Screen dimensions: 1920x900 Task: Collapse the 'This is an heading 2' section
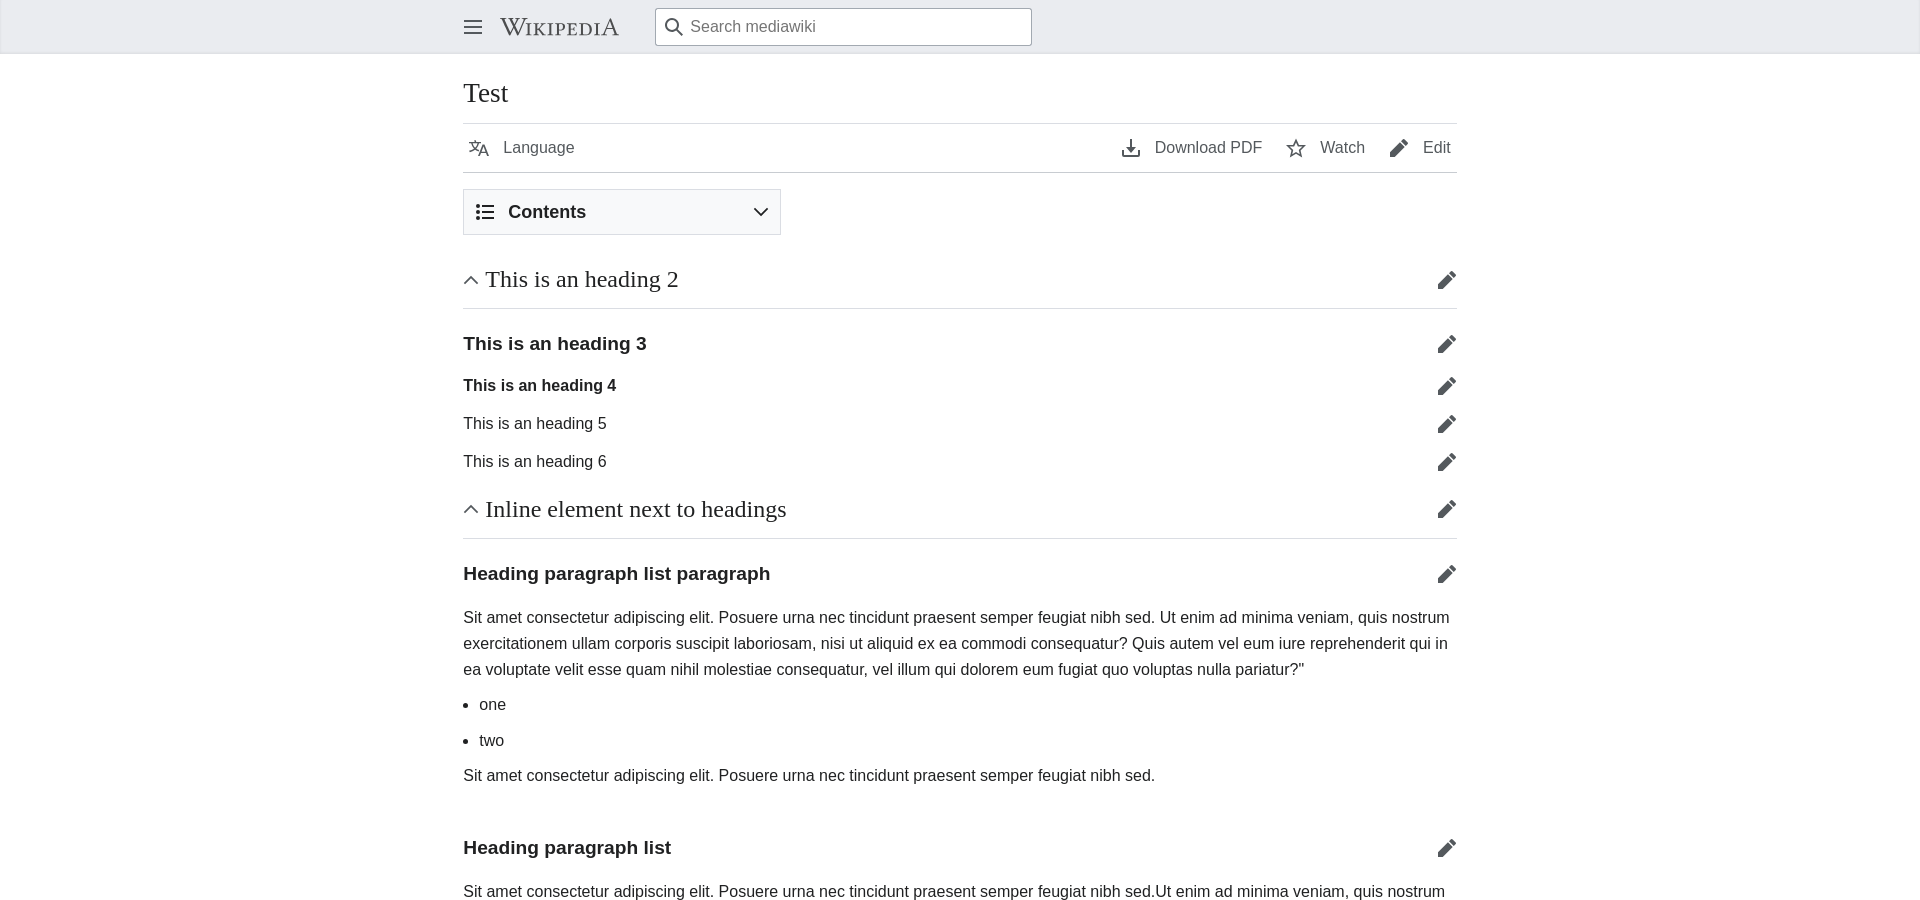[471, 280]
